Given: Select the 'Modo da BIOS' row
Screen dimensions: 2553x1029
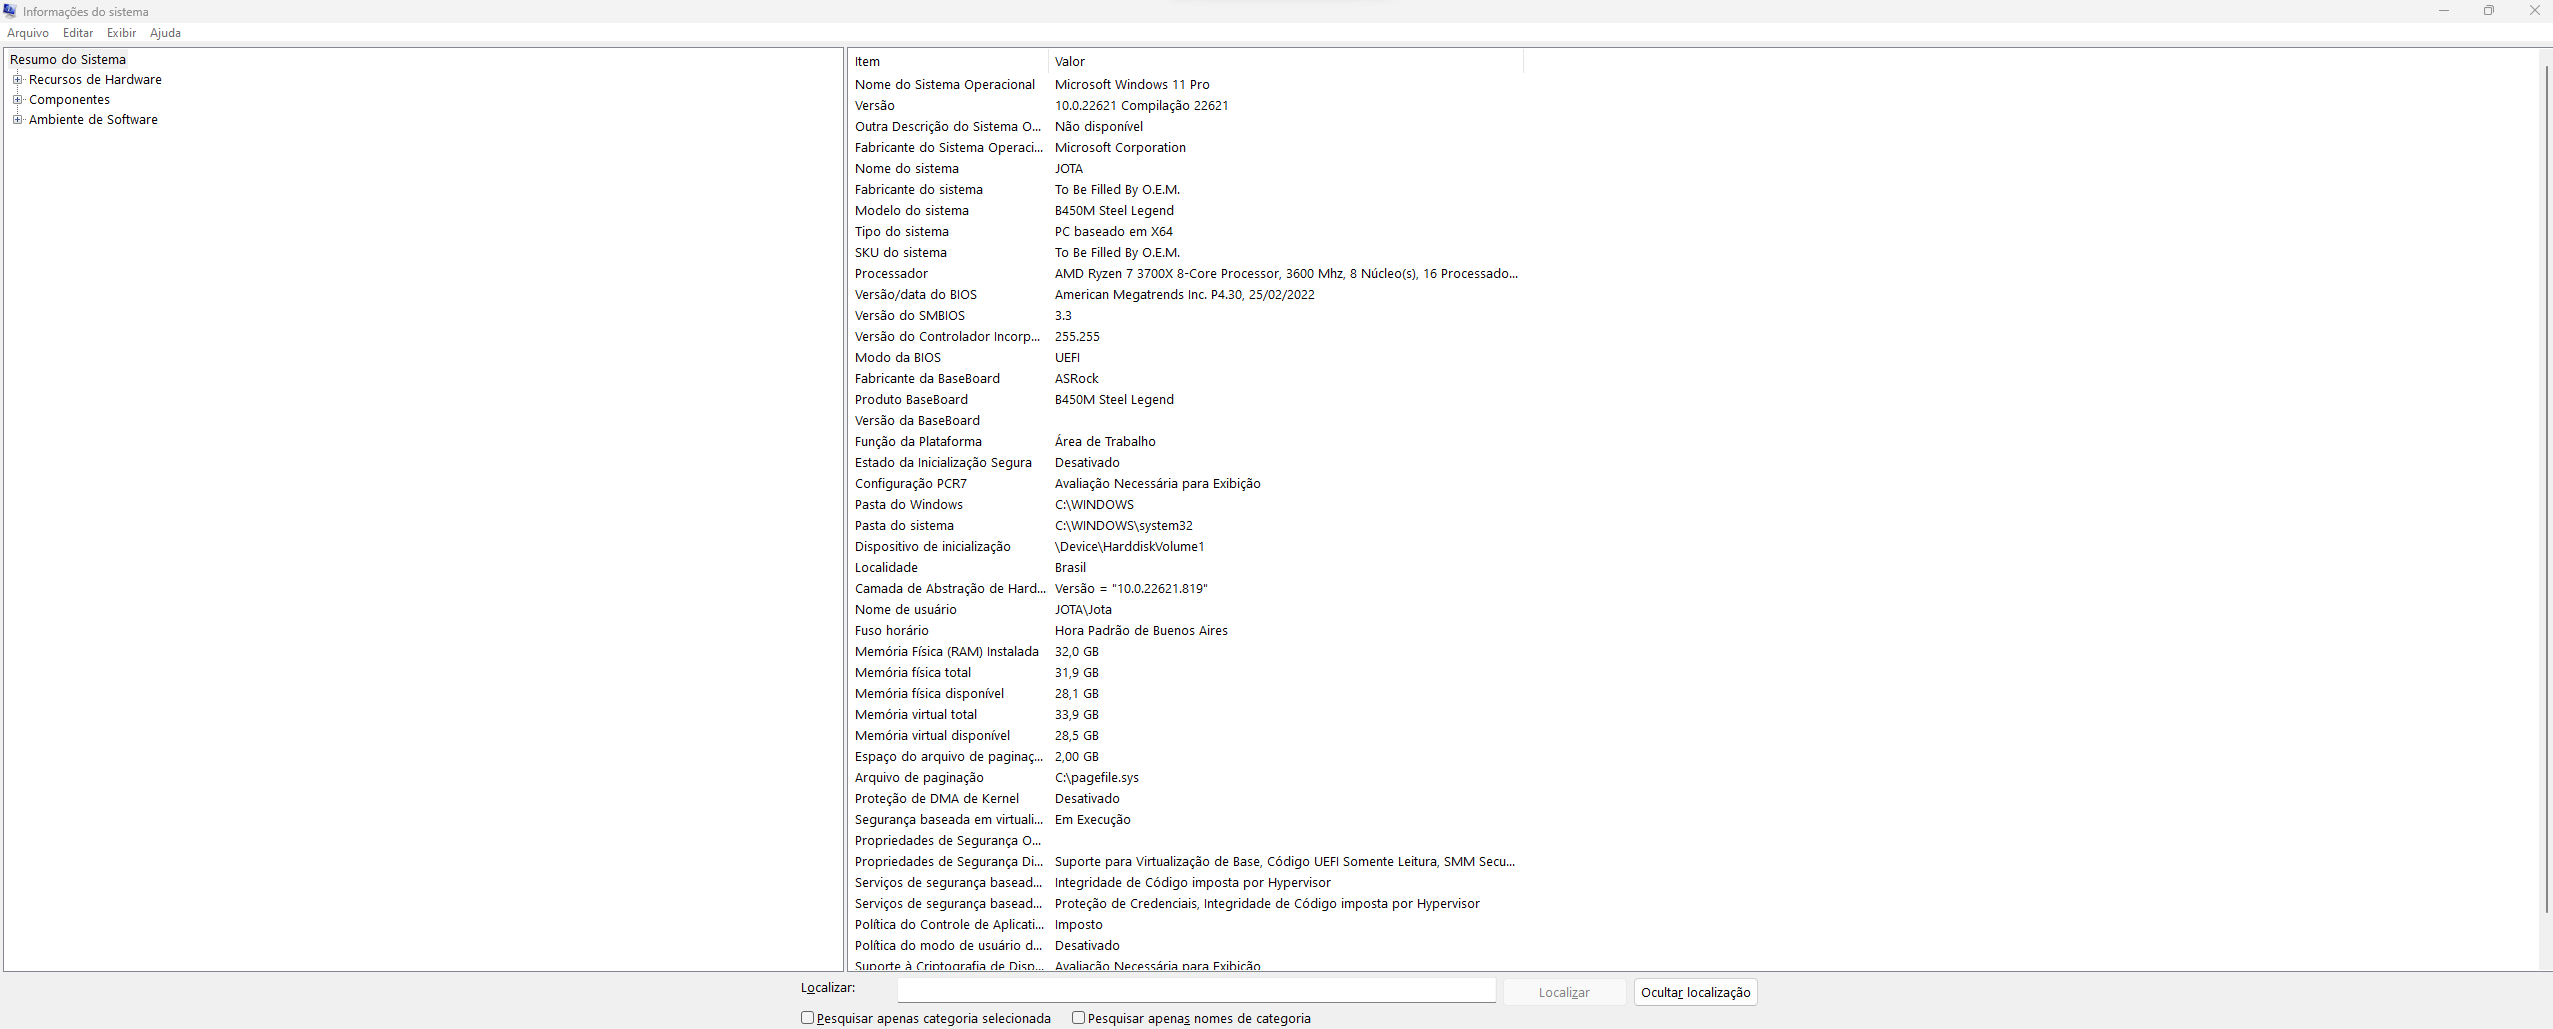Looking at the screenshot, I should pyautogui.click(x=1186, y=357).
